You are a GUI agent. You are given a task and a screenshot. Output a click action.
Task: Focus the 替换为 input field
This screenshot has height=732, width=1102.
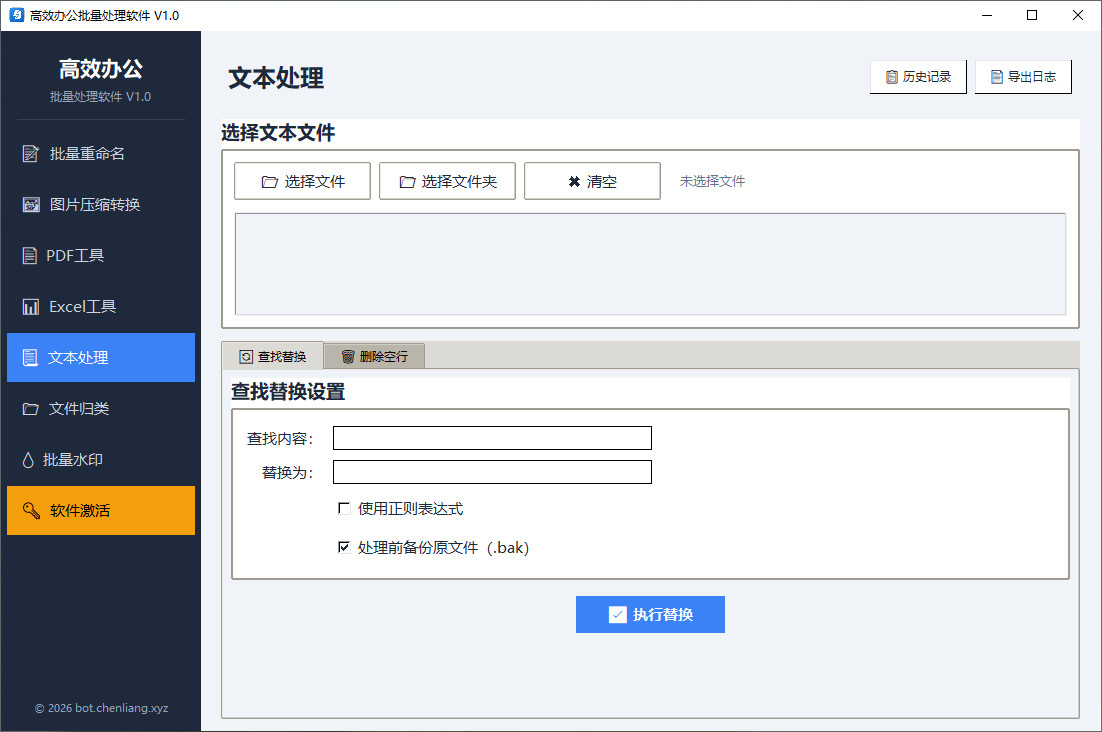492,472
